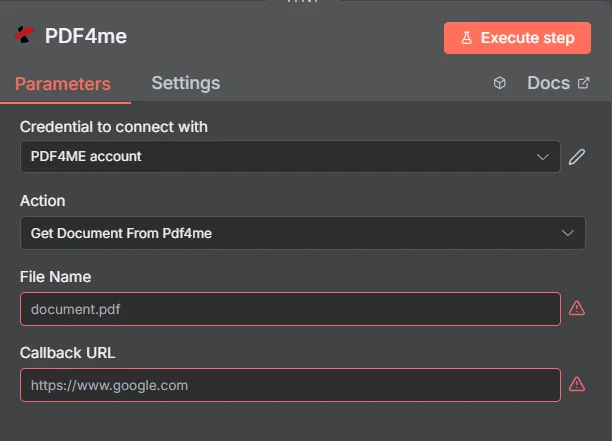Click the 'Credential to connect with' label
This screenshot has height=441, width=612.
tap(114, 127)
